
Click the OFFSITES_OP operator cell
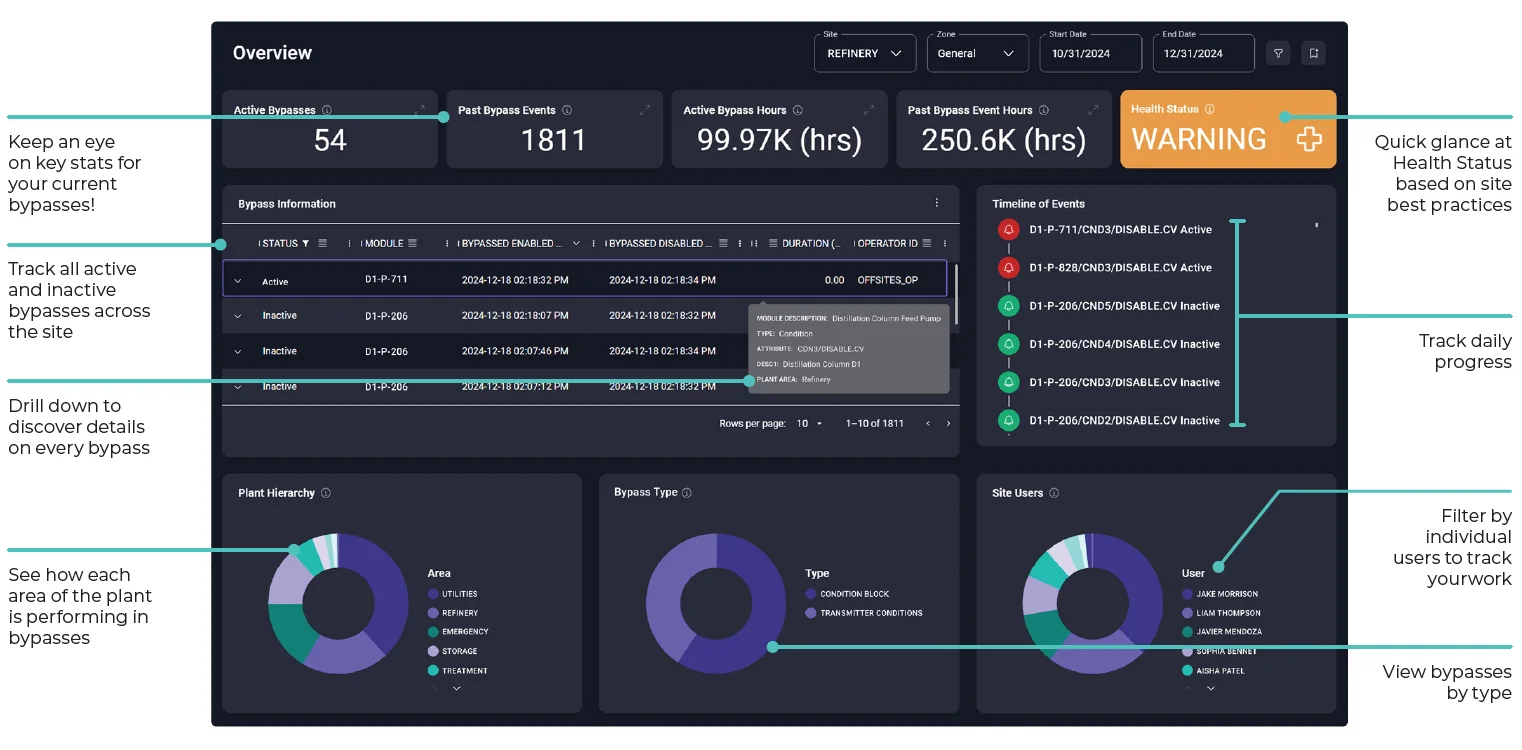tap(888, 281)
